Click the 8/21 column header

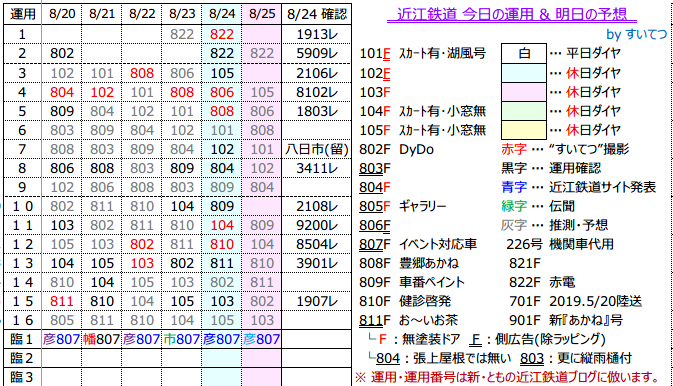tap(102, 14)
